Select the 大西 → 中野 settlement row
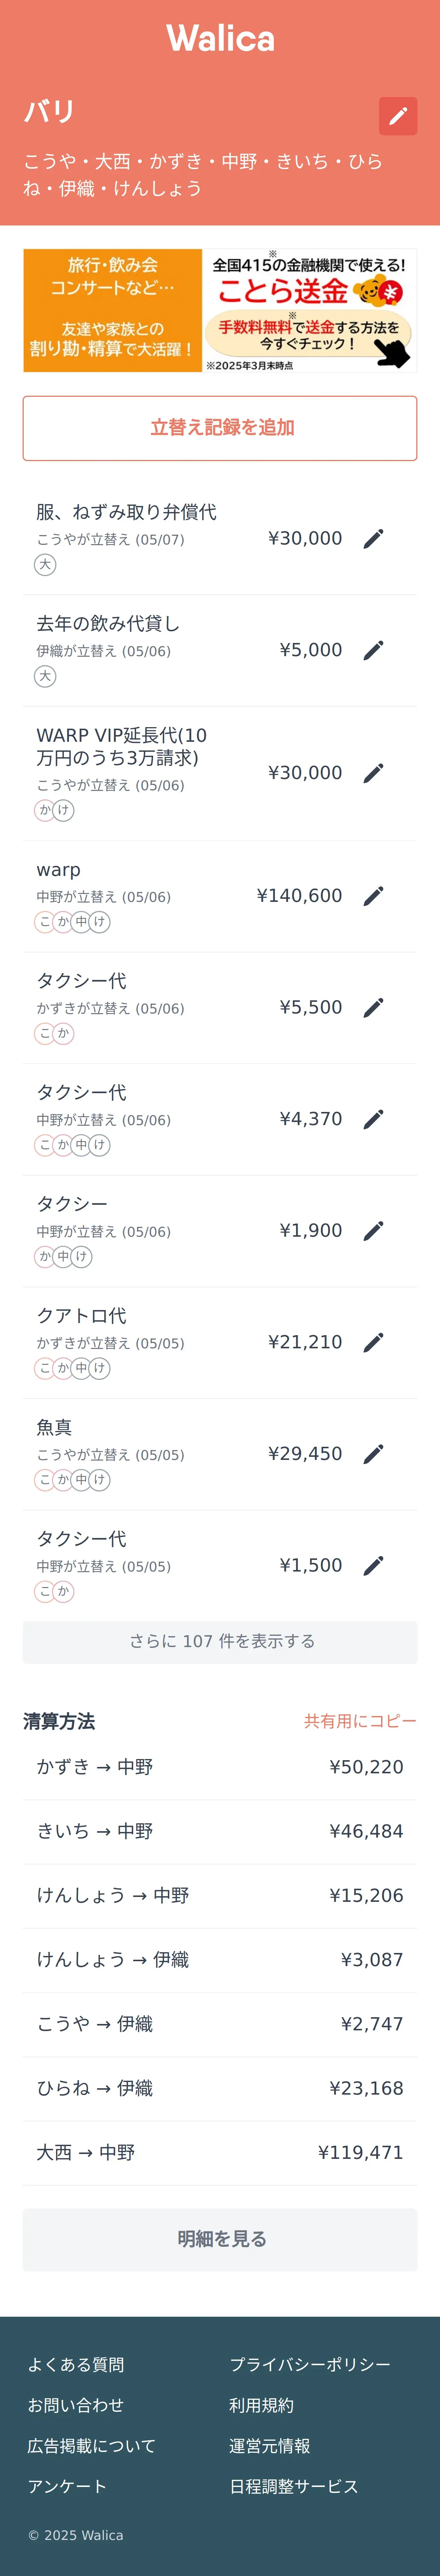Viewport: 440px width, 2576px height. point(220,2152)
